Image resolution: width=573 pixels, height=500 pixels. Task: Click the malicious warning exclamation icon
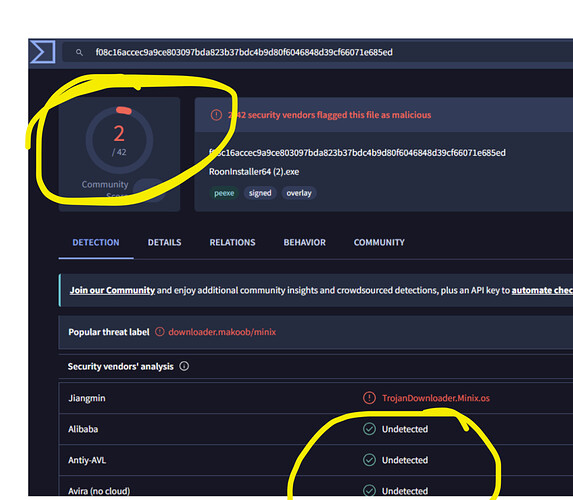tap(216, 115)
